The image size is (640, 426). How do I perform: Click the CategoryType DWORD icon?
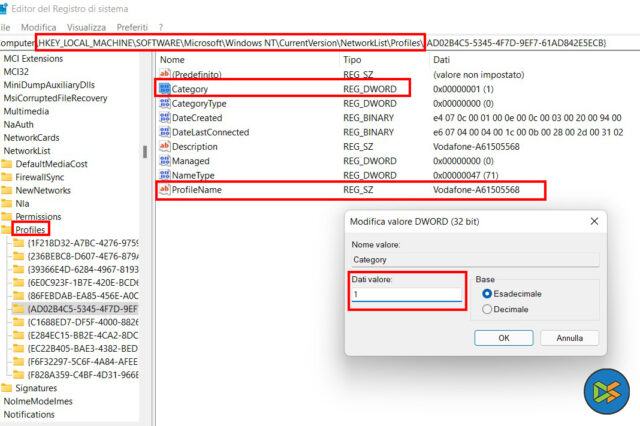(164, 103)
